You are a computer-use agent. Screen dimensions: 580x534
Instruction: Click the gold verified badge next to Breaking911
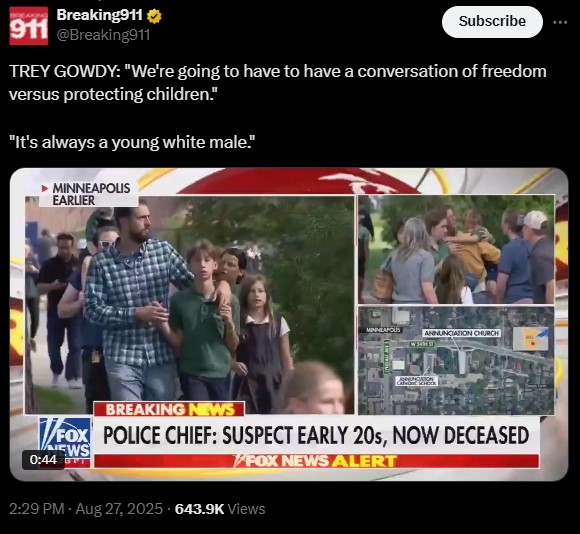(x=154, y=16)
